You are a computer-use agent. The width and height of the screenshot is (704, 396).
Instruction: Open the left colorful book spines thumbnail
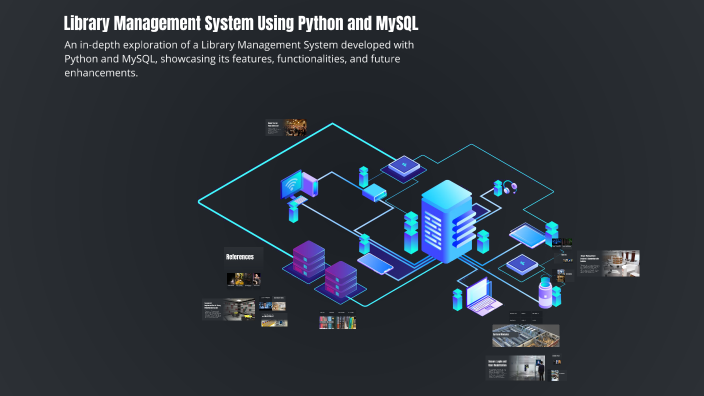coord(327,322)
